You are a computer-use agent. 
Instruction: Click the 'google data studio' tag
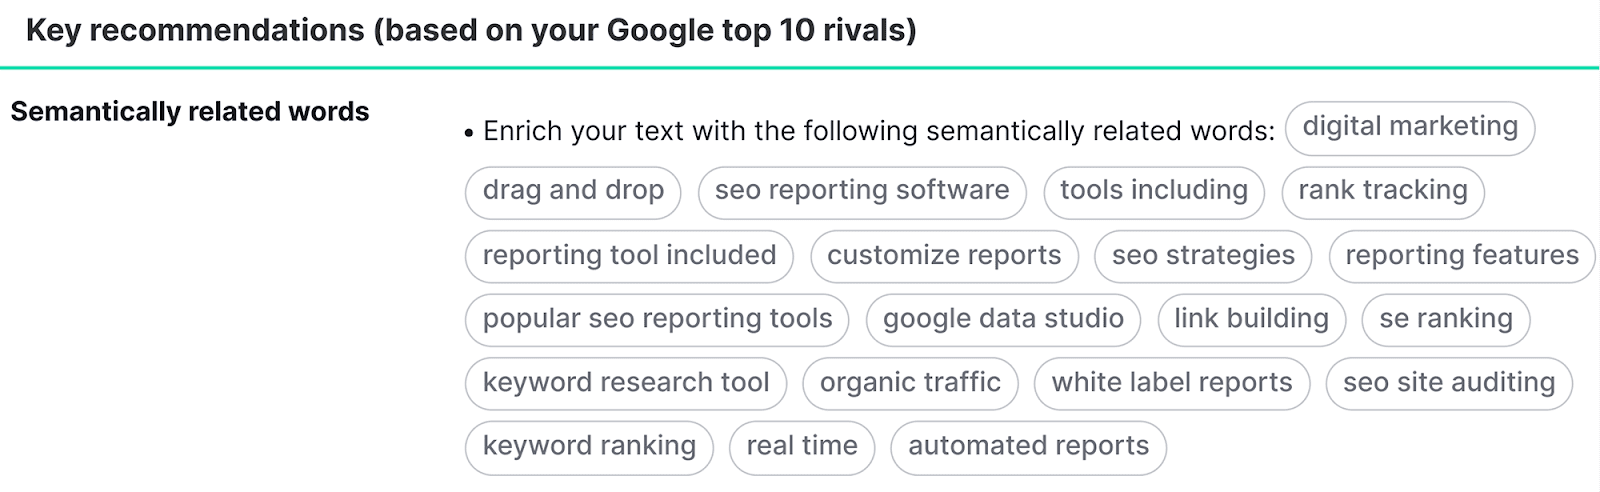pyautogui.click(x=1003, y=319)
